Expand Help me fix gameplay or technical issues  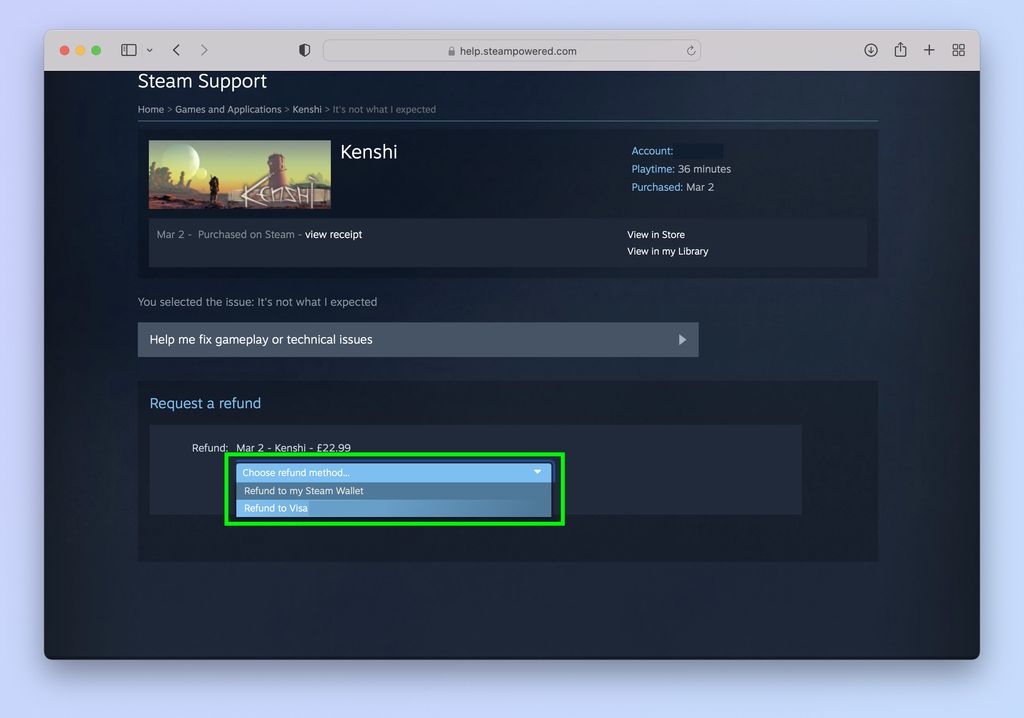418,339
